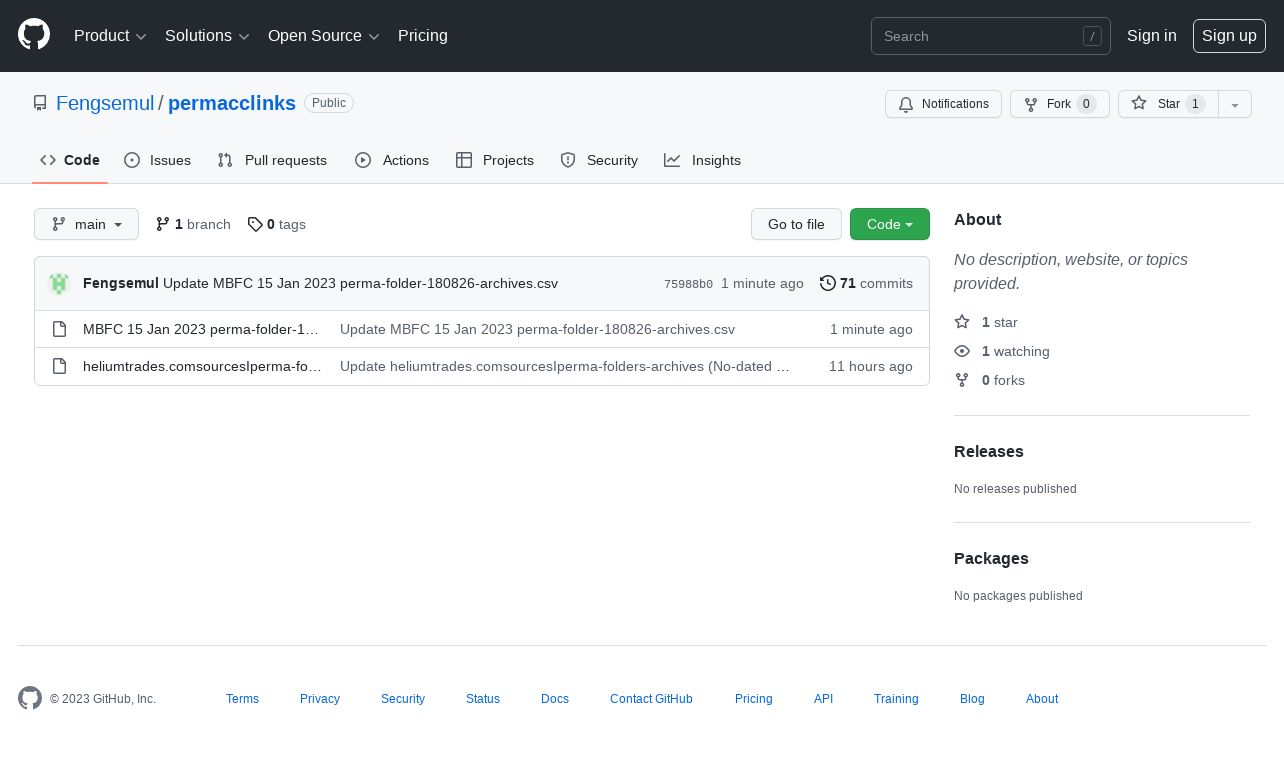View the 71 commits history
1284x760 pixels.
click(866, 283)
